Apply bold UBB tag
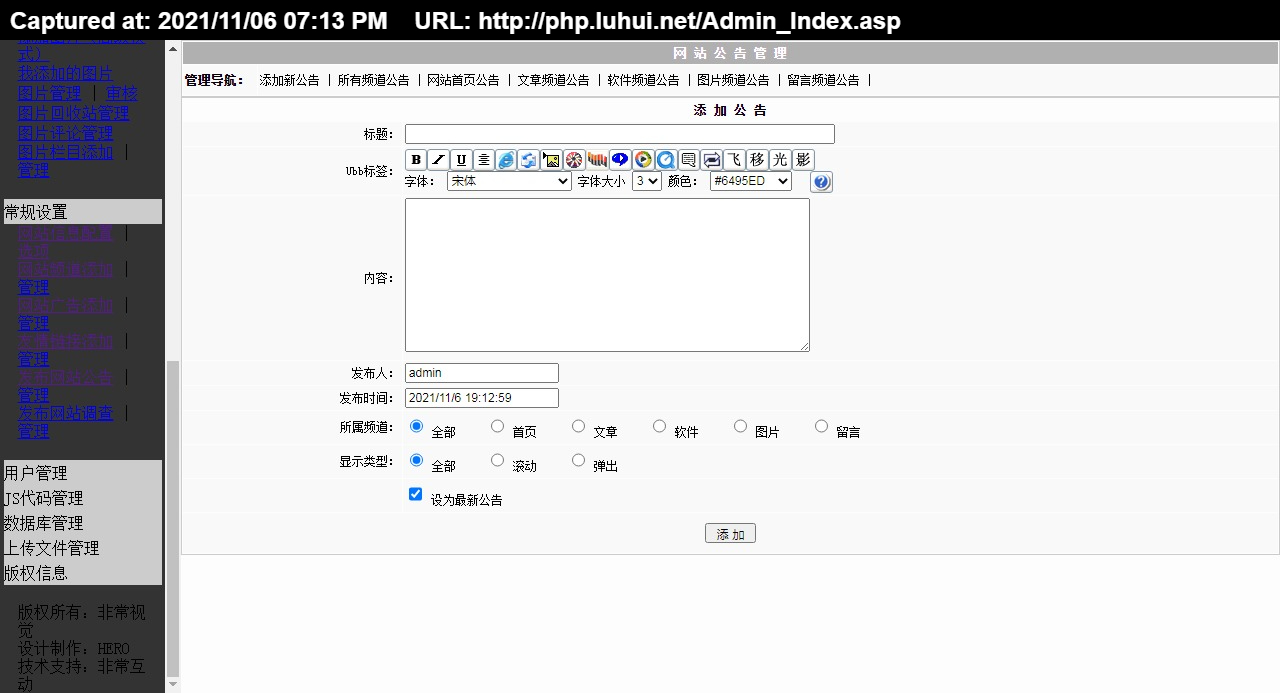 click(416, 160)
